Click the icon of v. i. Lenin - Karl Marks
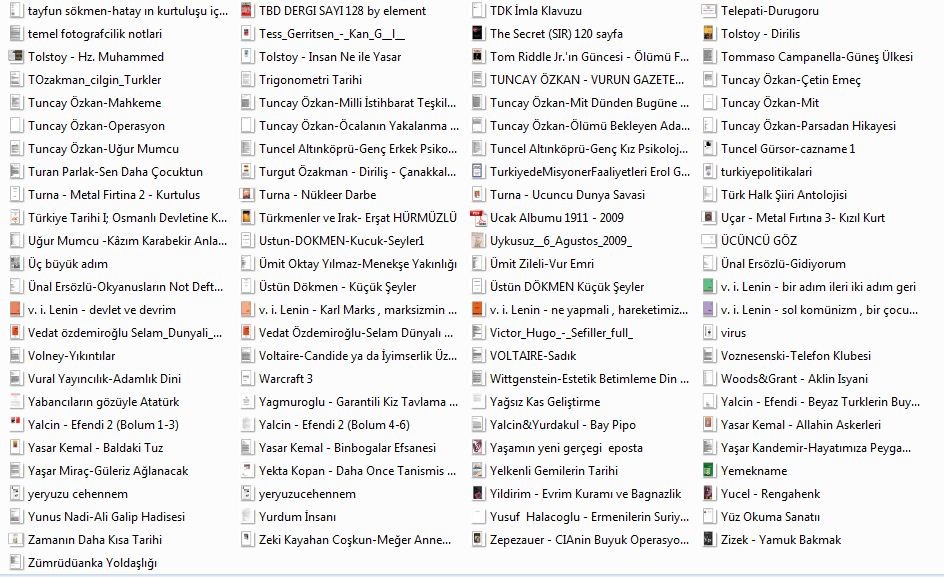Screen dimensions: 944x577 click(247, 310)
